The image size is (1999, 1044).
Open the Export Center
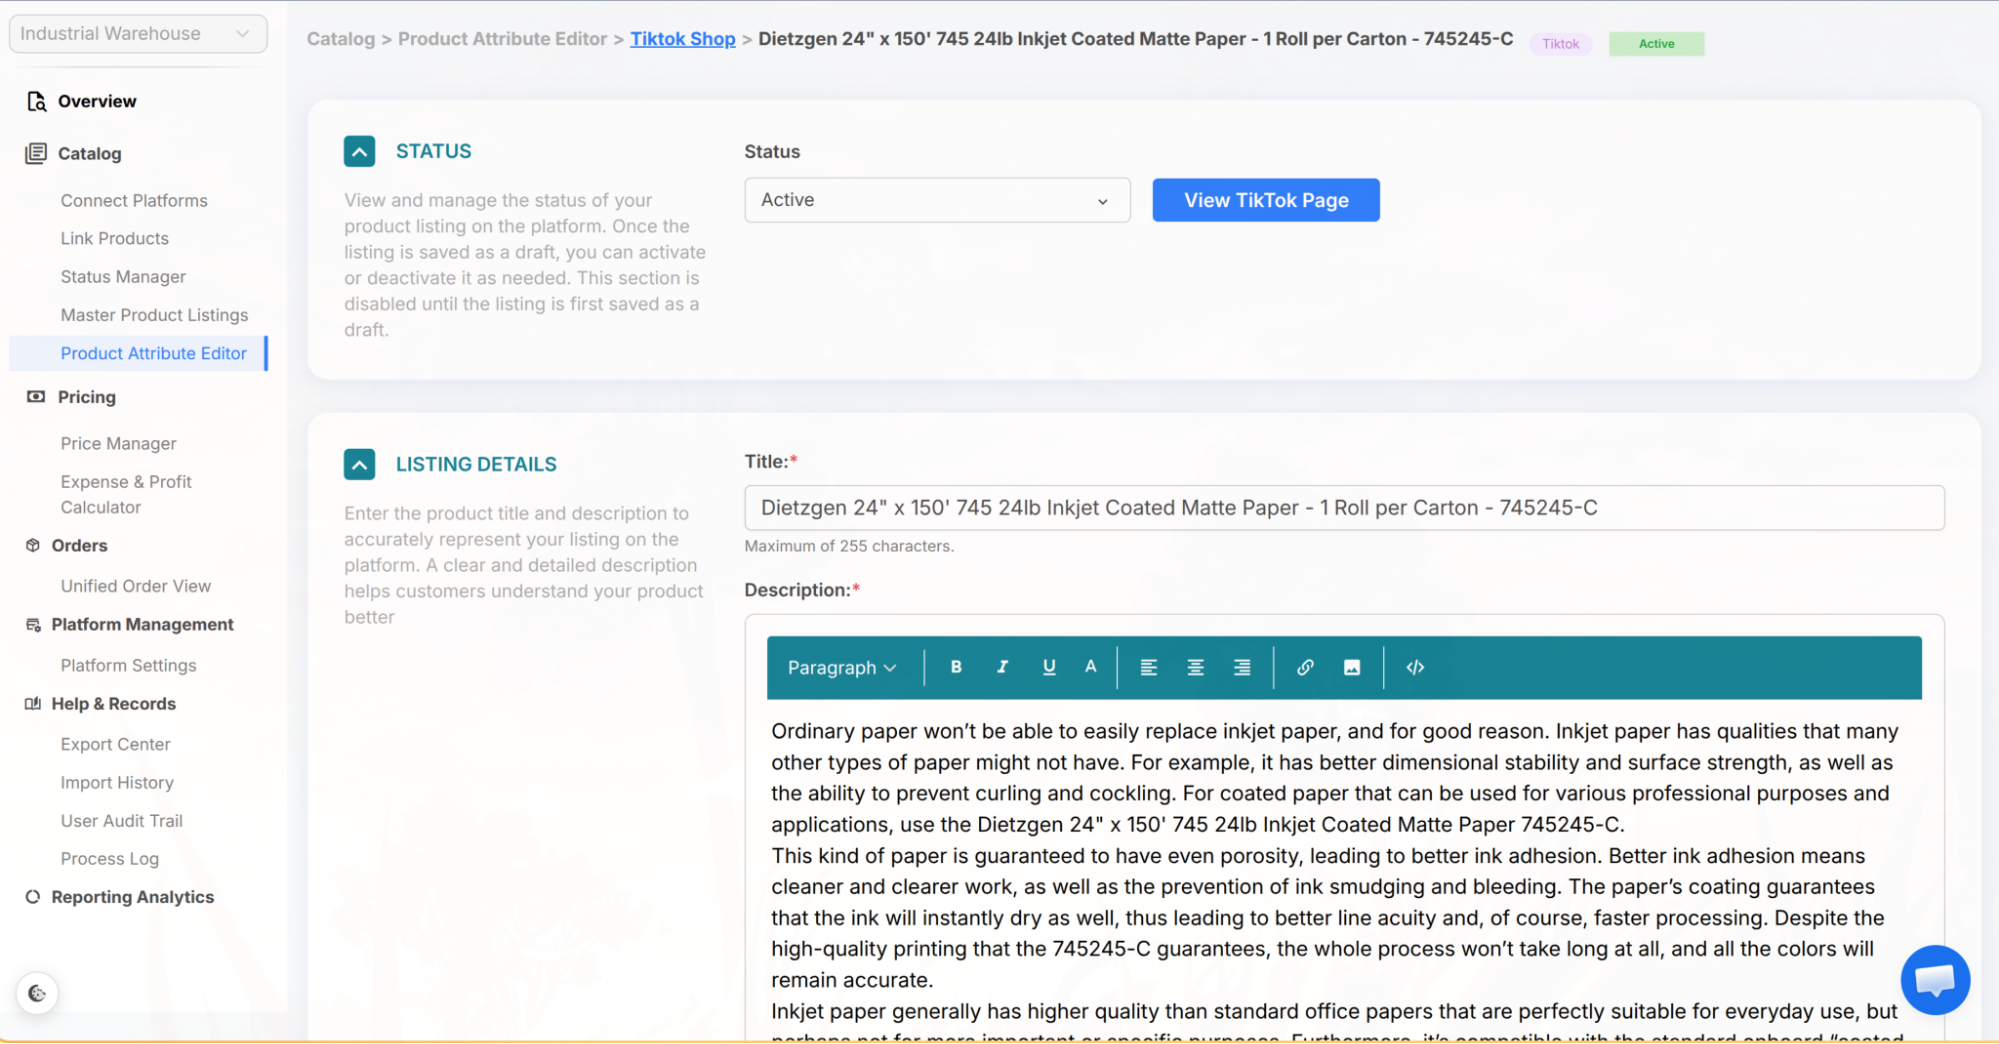coord(115,744)
